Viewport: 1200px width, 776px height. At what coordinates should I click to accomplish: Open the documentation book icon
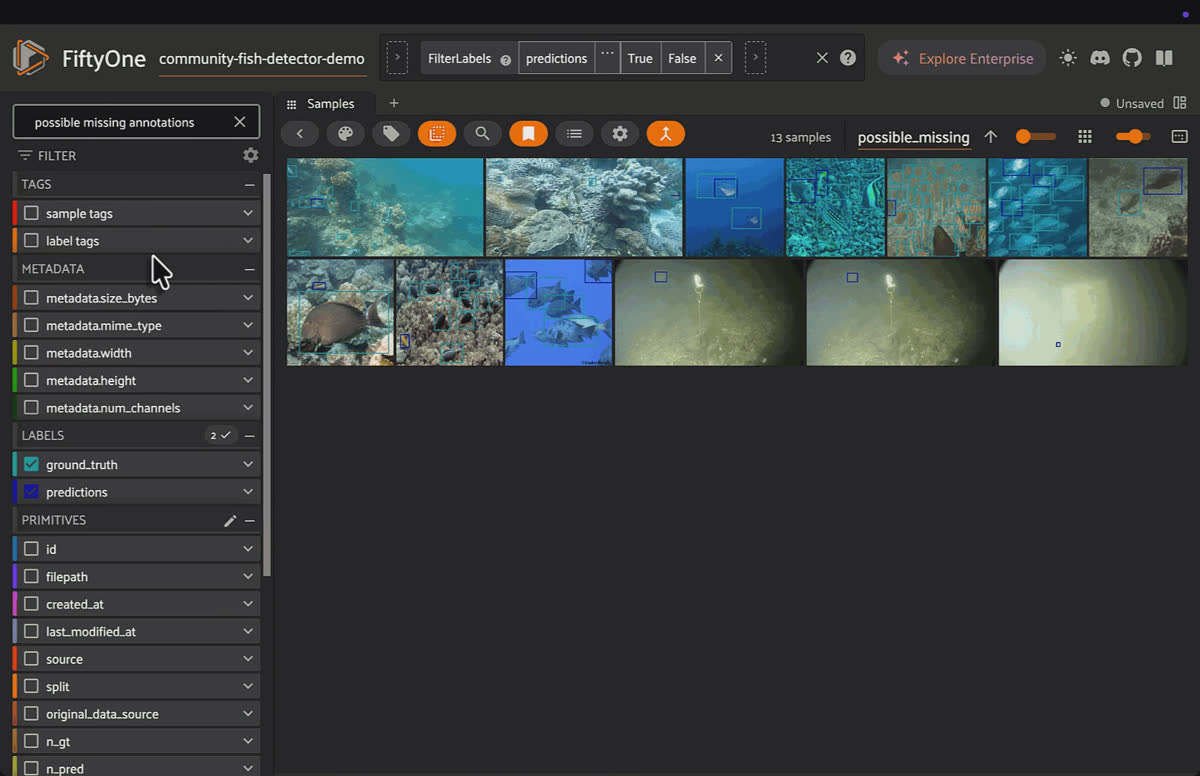click(x=1164, y=58)
